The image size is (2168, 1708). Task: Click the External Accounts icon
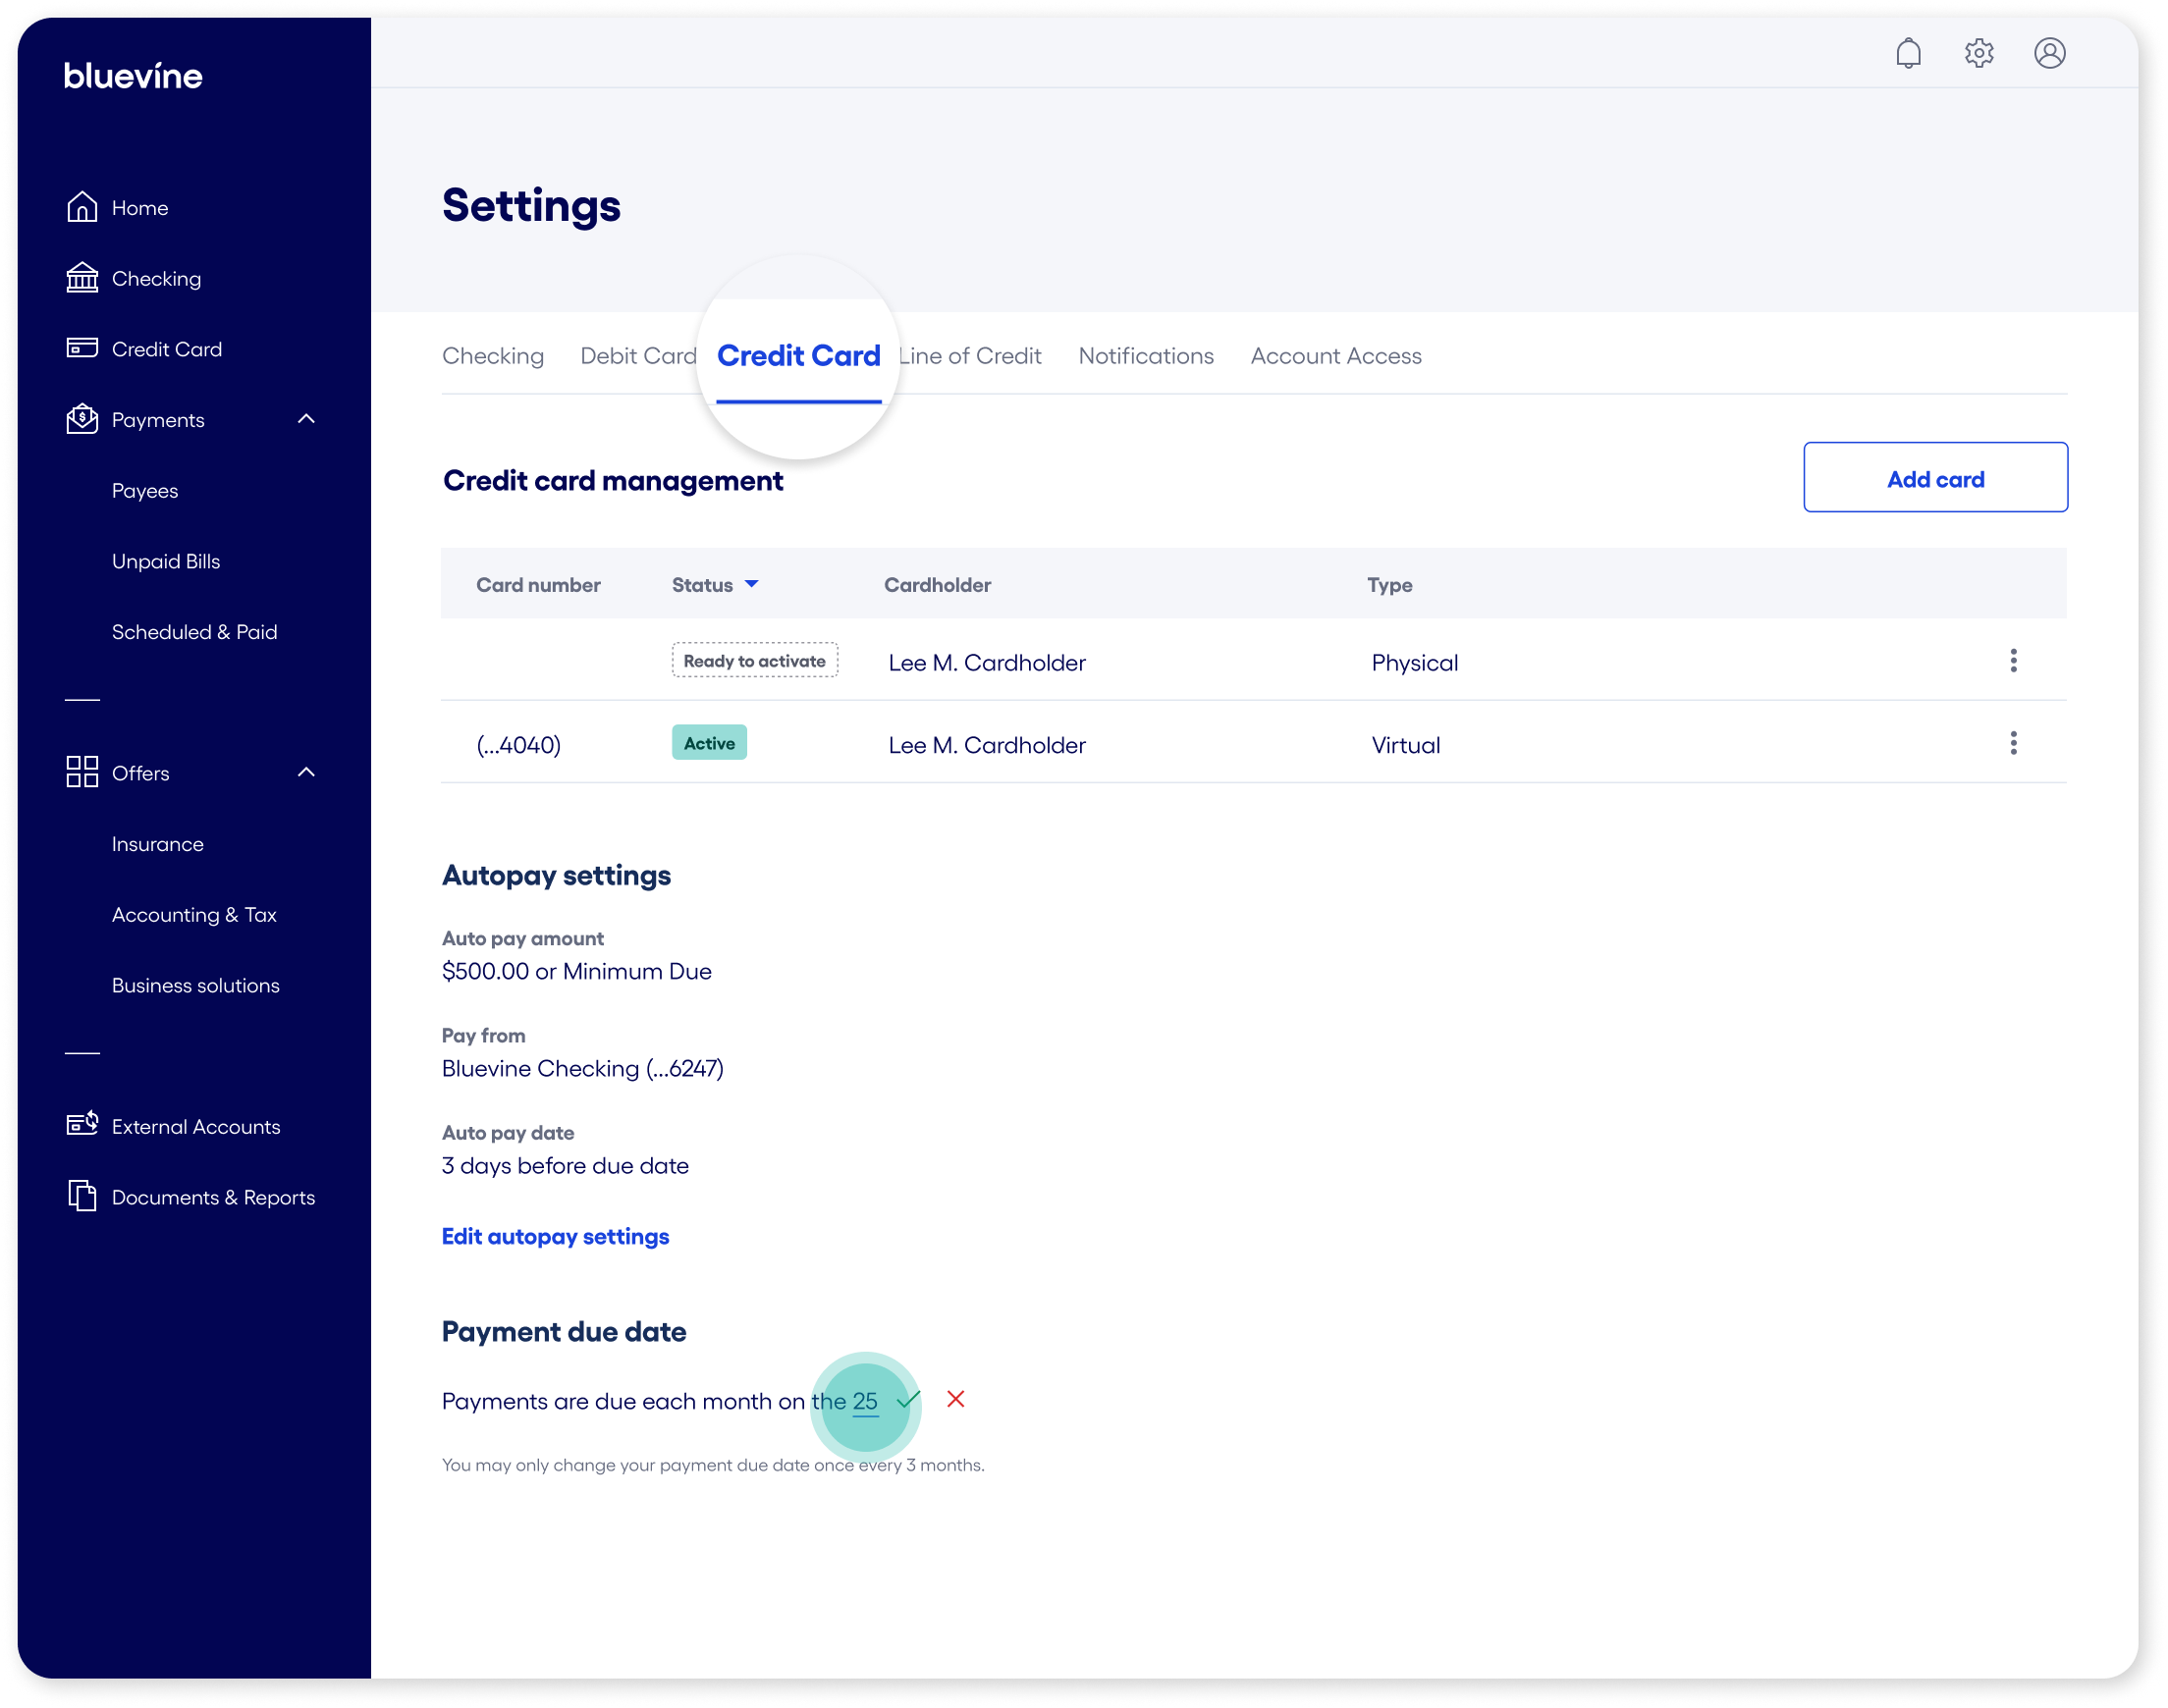pyautogui.click(x=82, y=1125)
